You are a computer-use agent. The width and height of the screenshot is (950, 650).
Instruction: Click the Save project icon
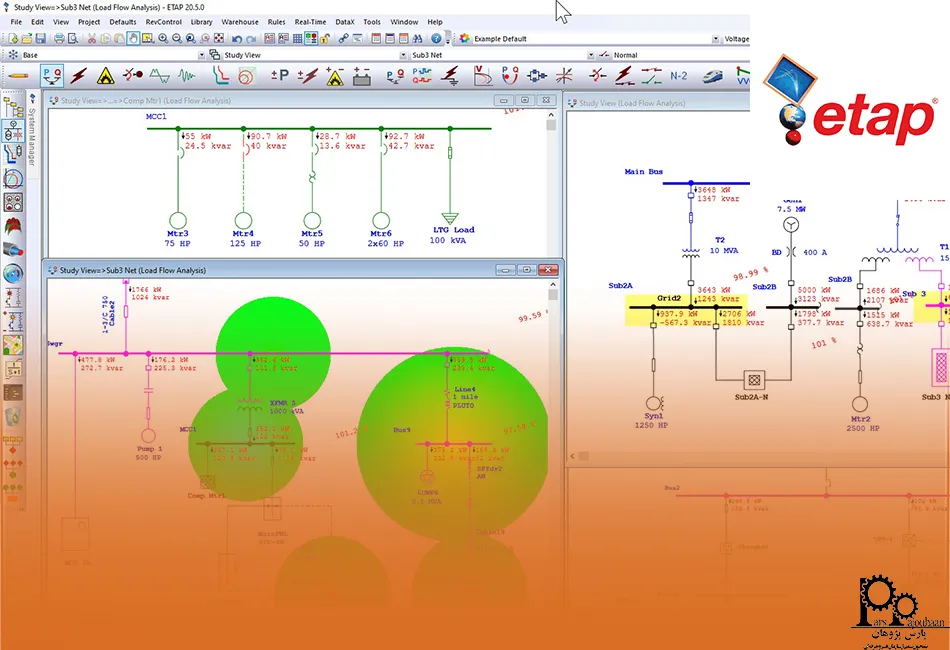pos(43,38)
